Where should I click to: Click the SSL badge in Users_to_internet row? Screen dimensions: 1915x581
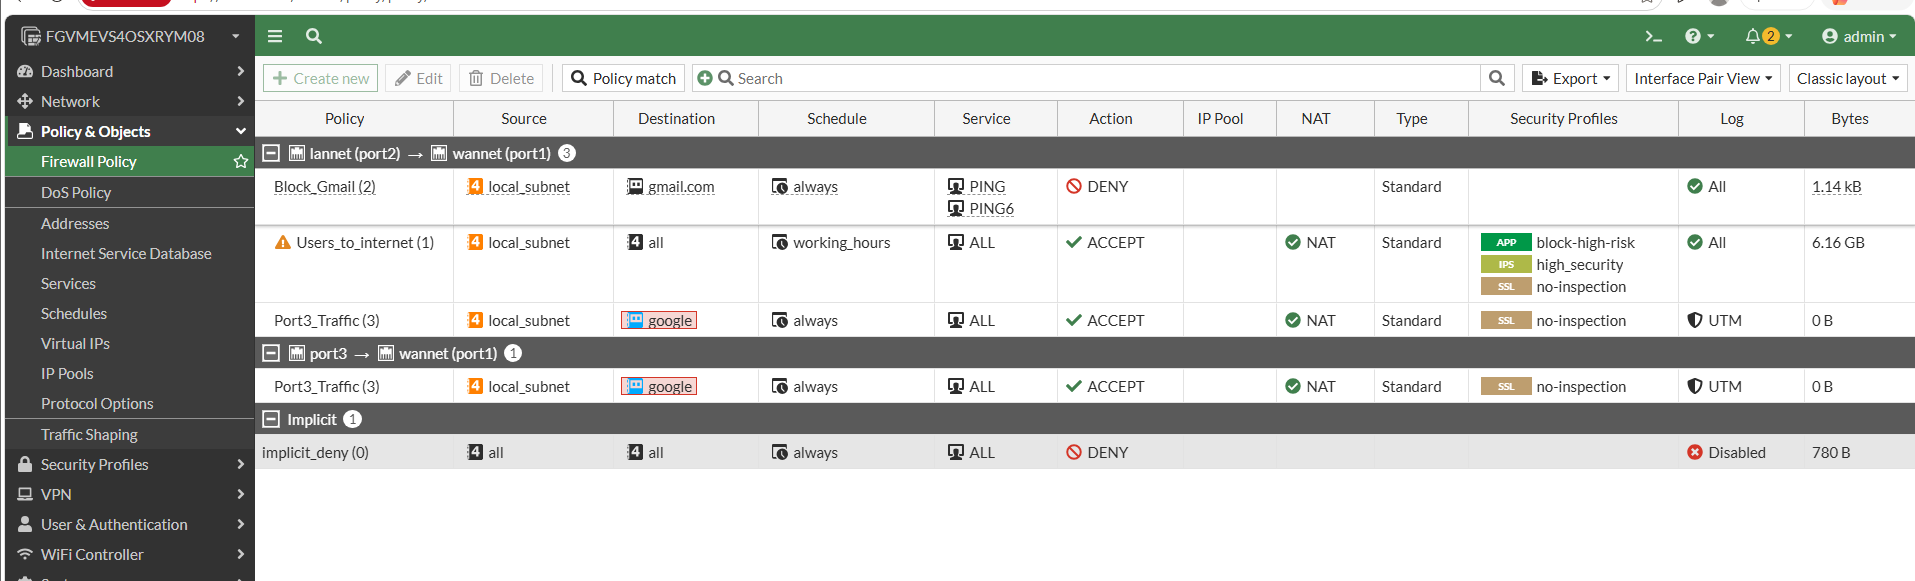click(1506, 286)
